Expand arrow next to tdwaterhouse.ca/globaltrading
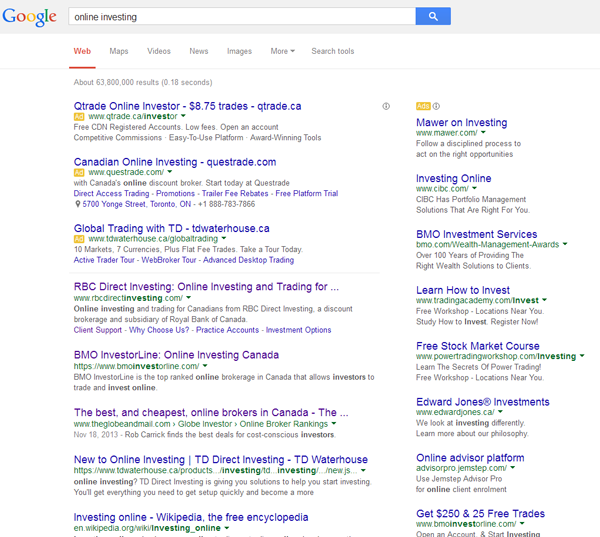The height and width of the screenshot is (537, 600). [x=223, y=238]
